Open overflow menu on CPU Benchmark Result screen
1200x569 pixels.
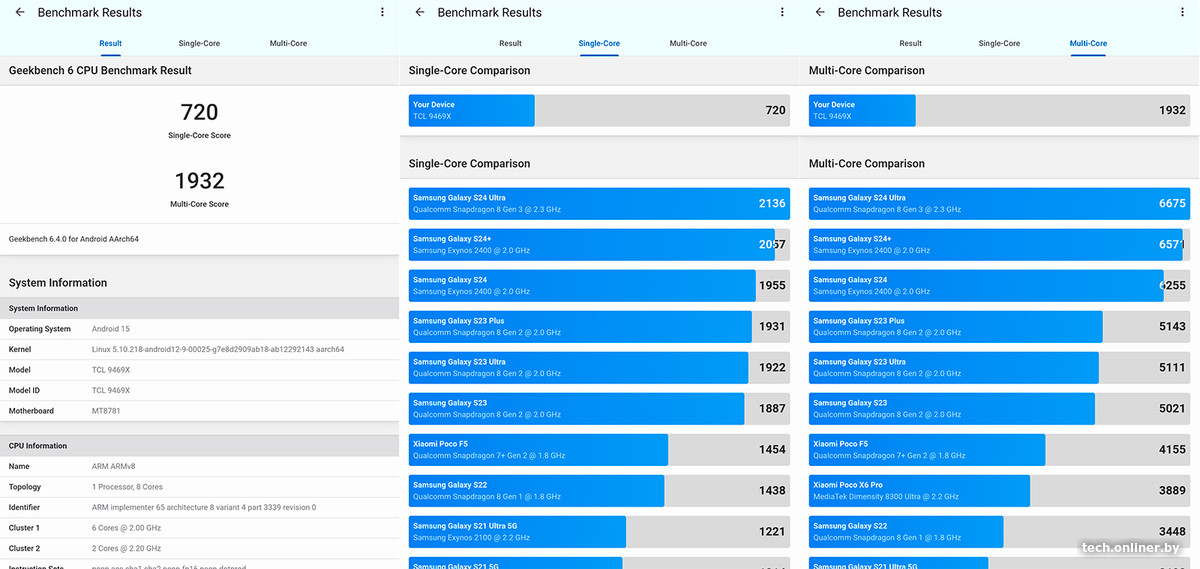coord(382,12)
